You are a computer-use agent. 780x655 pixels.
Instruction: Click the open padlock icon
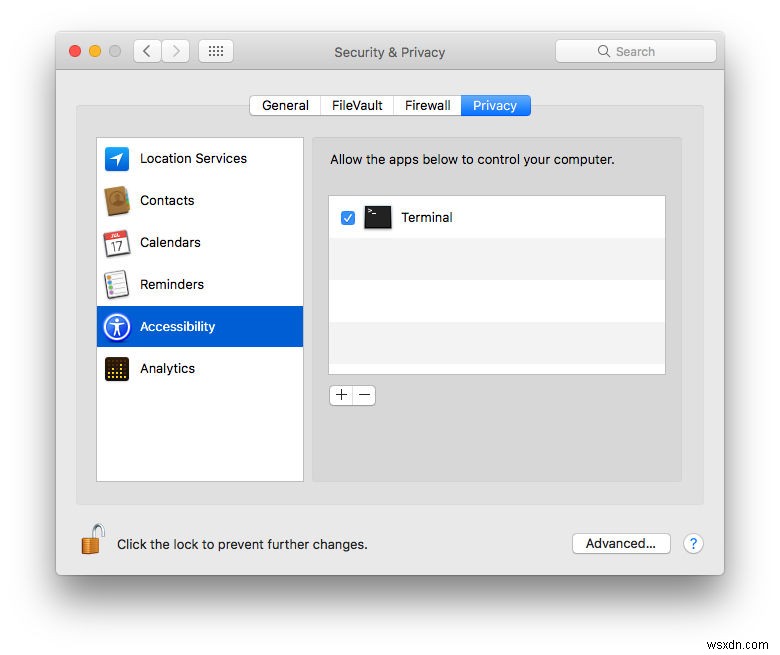93,539
